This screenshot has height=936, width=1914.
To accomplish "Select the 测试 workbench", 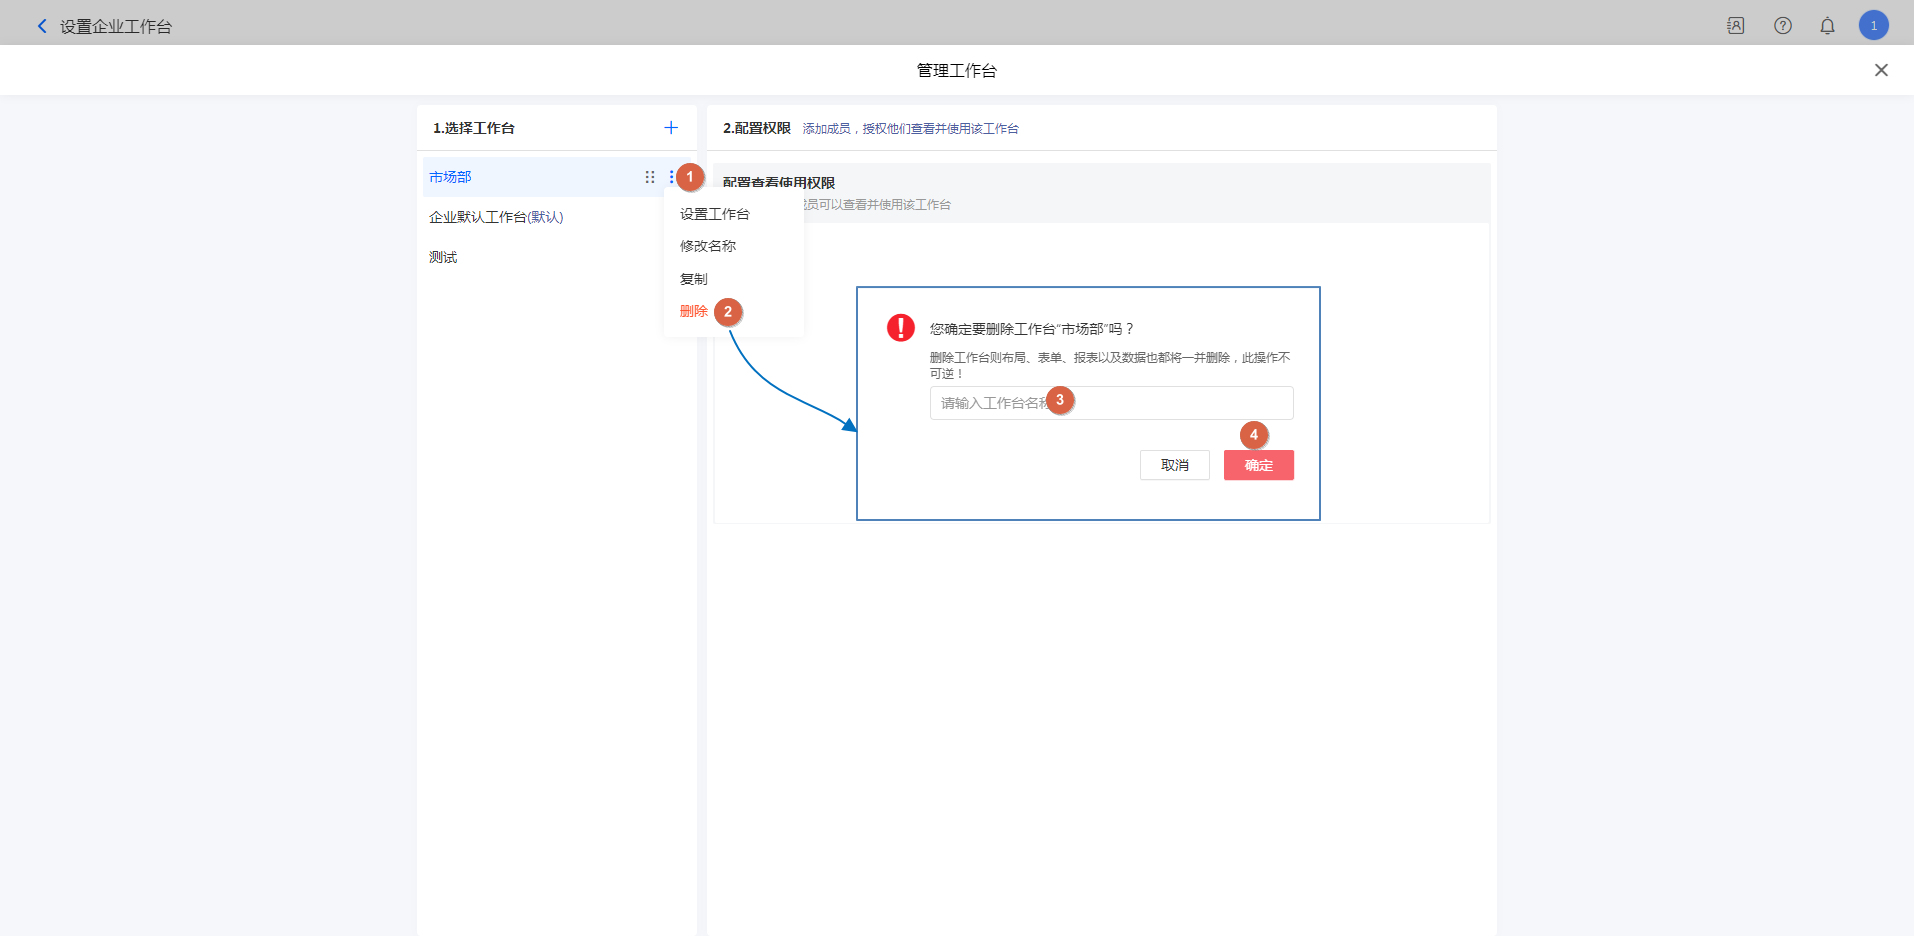I will pos(443,257).
